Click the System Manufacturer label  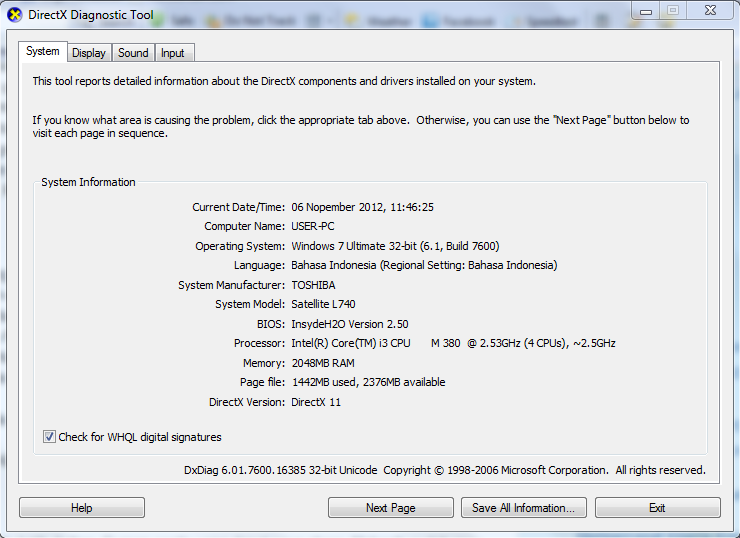(x=232, y=285)
